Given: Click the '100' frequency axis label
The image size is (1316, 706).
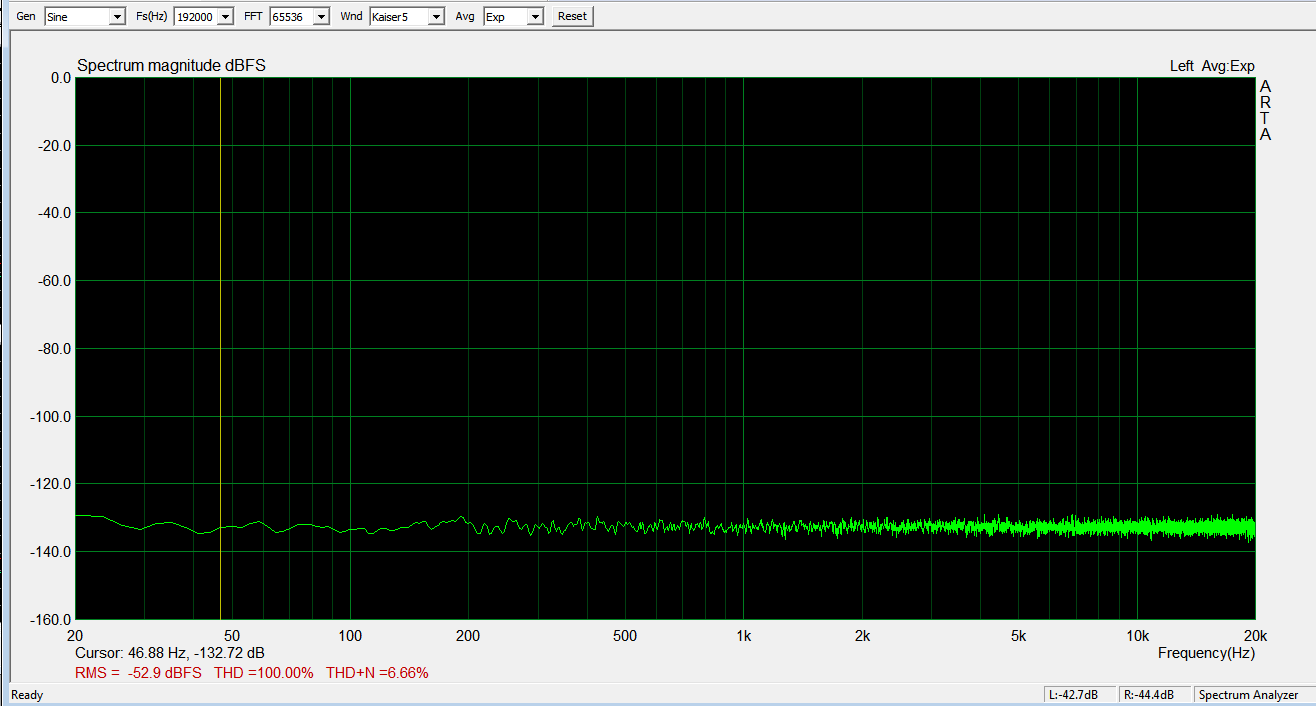Looking at the screenshot, I should 350,636.
